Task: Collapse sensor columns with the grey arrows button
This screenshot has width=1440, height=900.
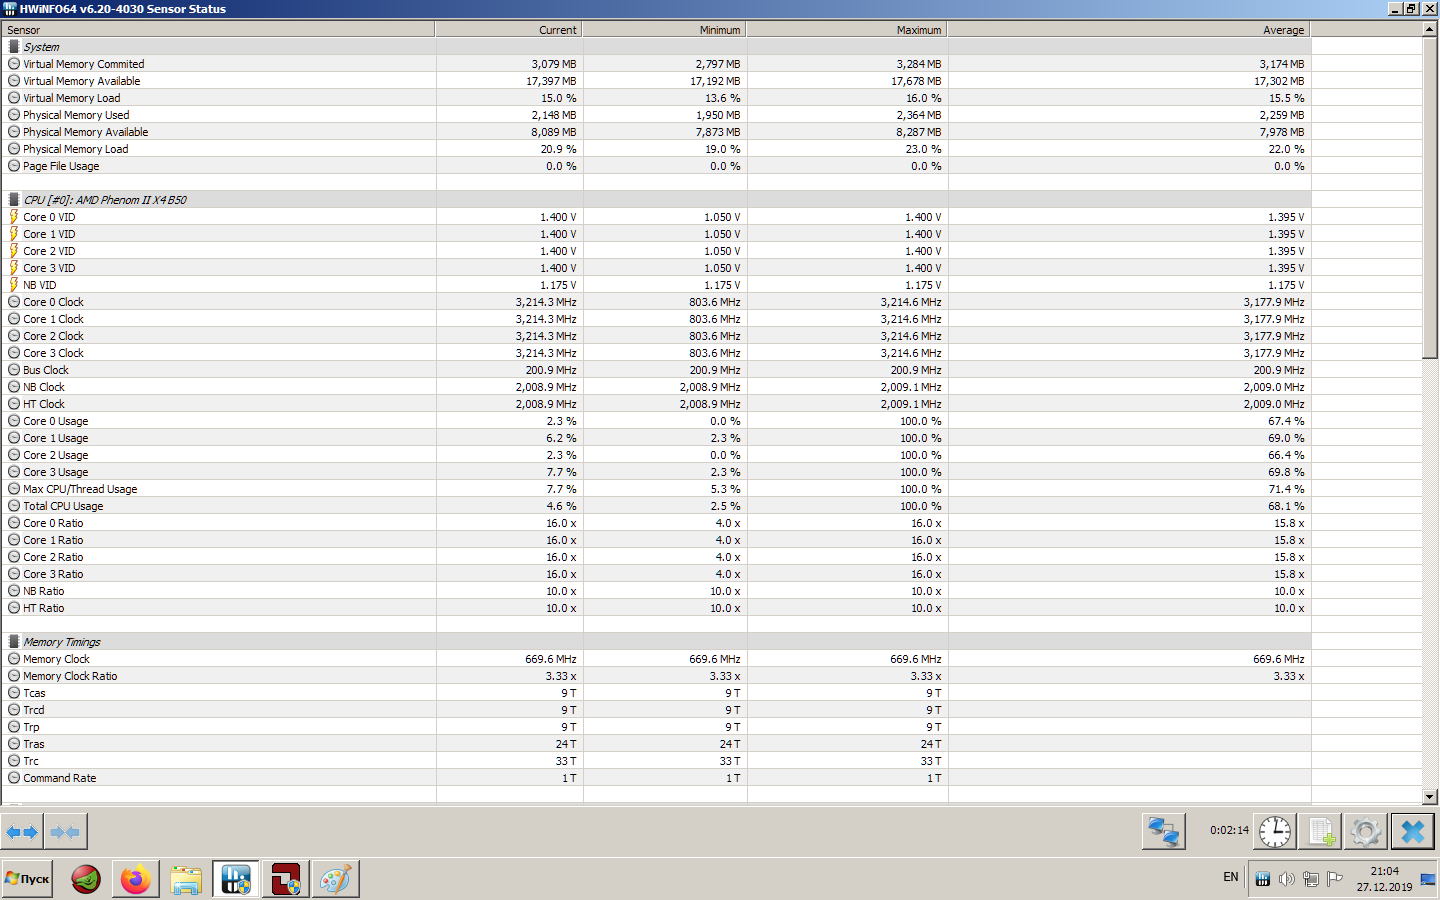Action: [66, 831]
